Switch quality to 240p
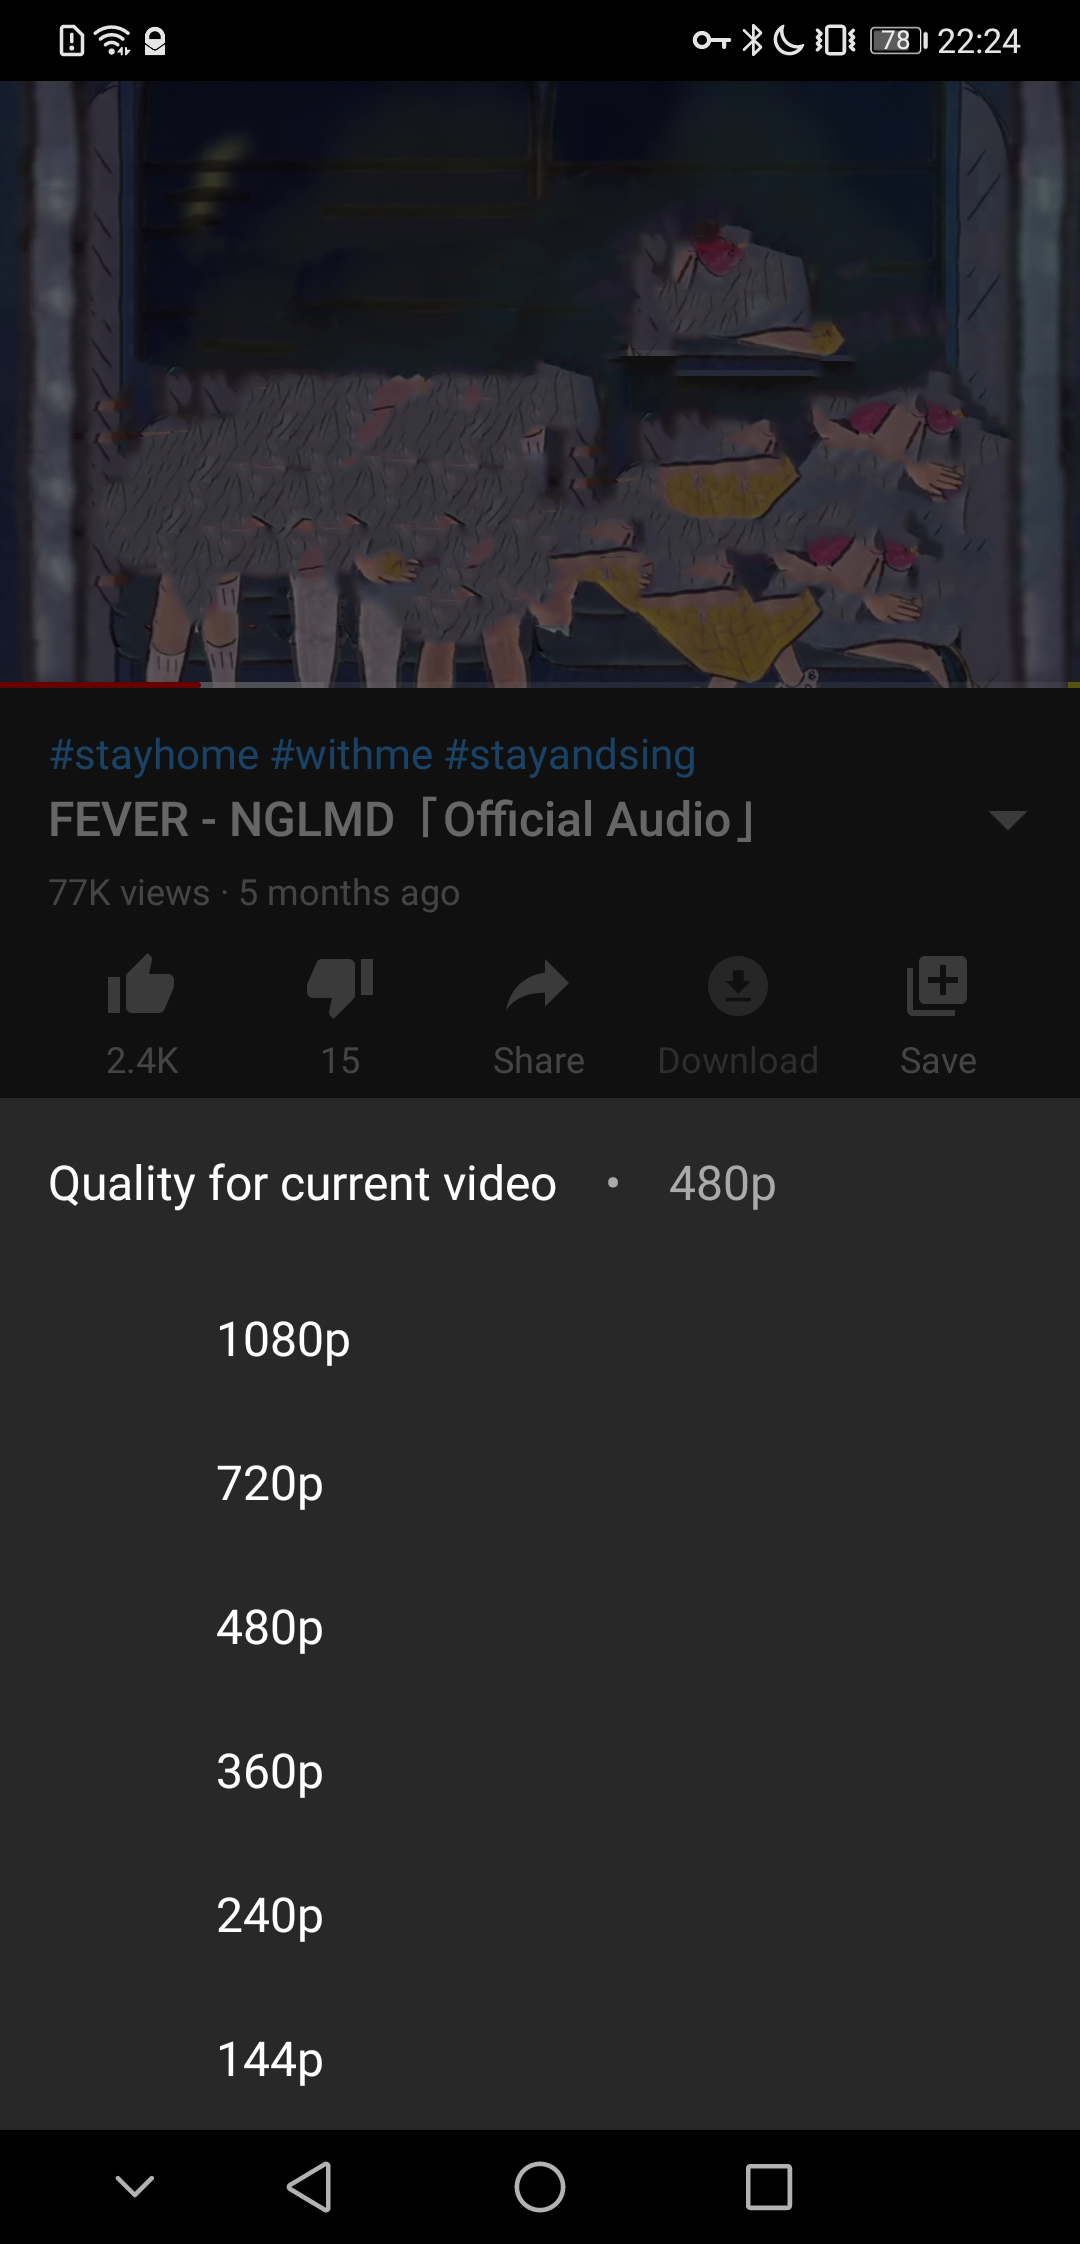Screen dimensions: 1080x2244 point(540,1914)
